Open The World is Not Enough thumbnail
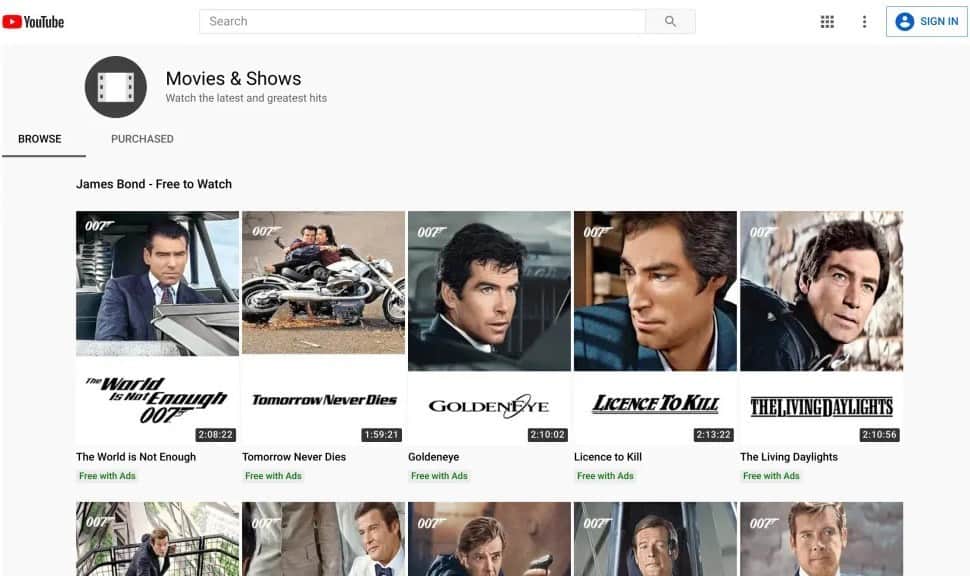 tap(157, 326)
